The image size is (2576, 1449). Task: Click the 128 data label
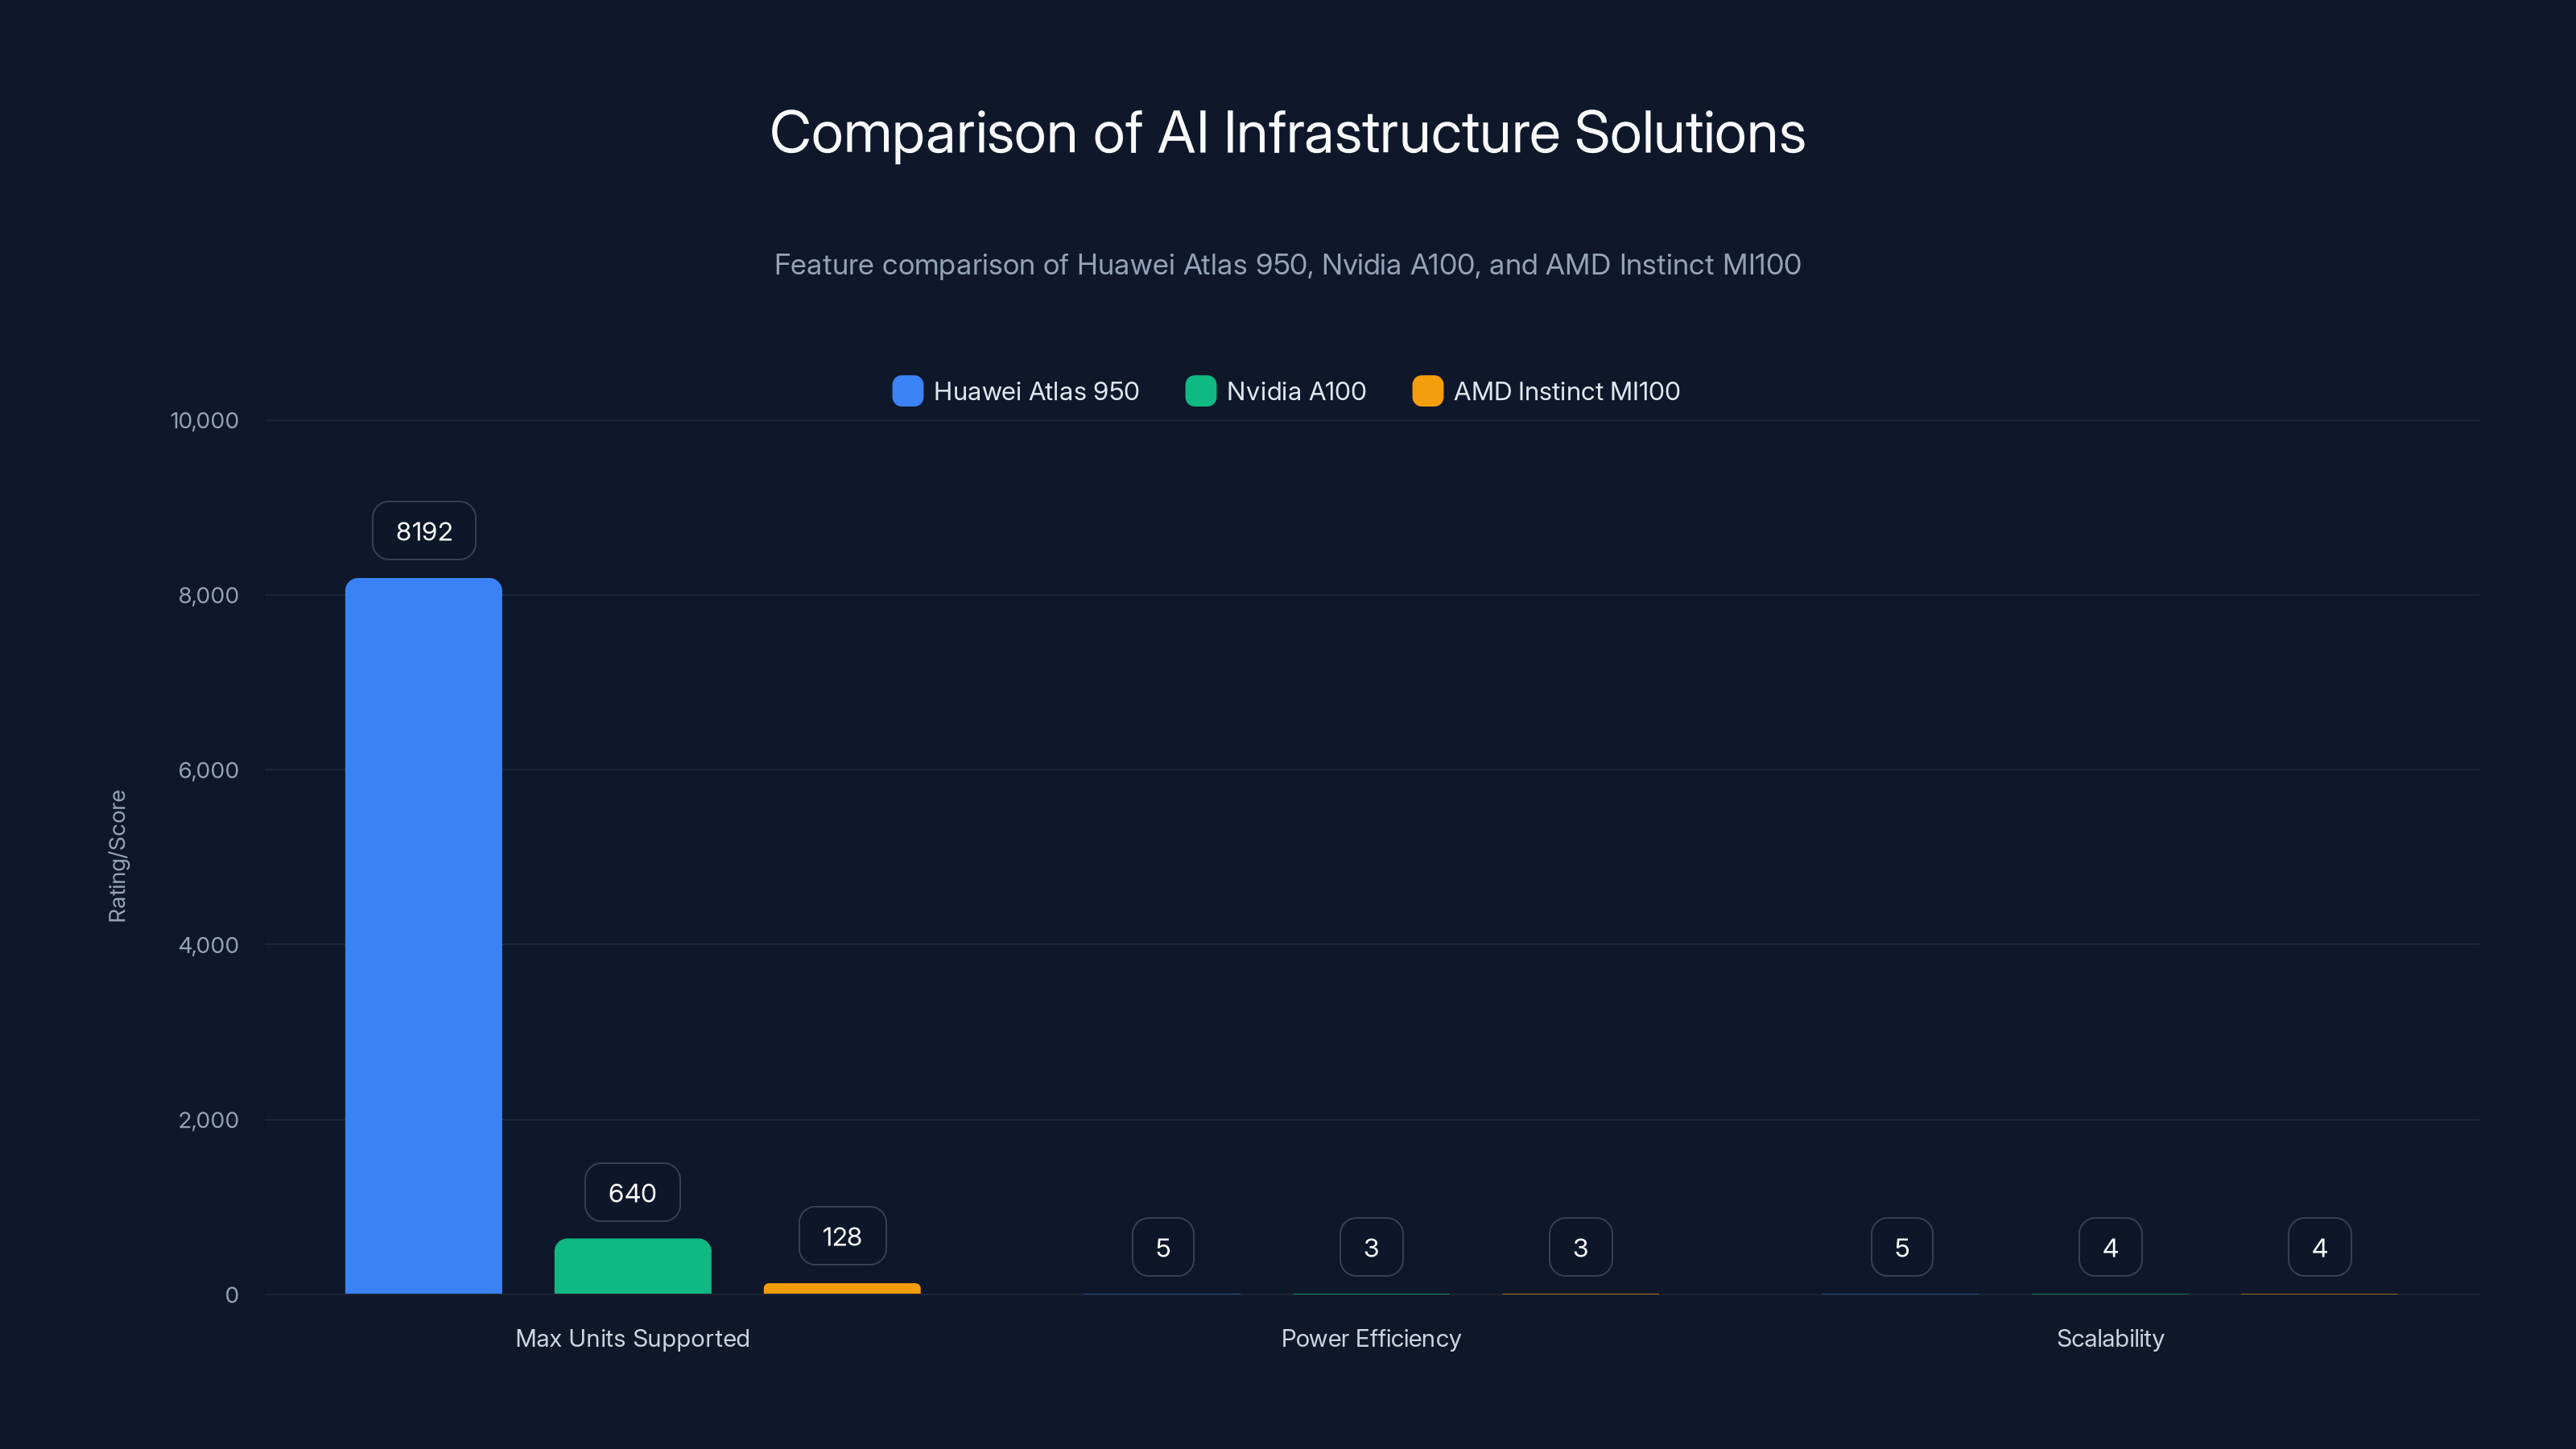(x=841, y=1236)
